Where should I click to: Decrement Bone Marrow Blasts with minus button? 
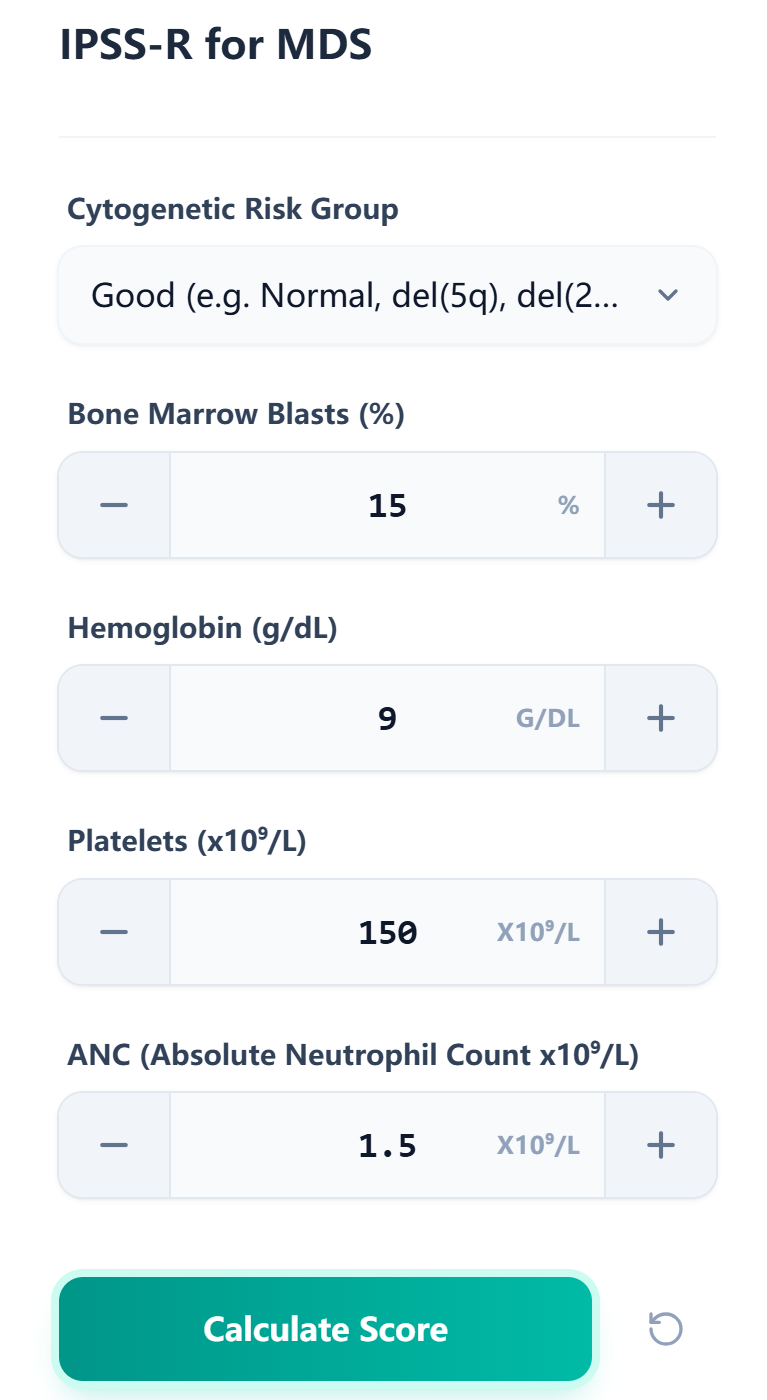(113, 504)
